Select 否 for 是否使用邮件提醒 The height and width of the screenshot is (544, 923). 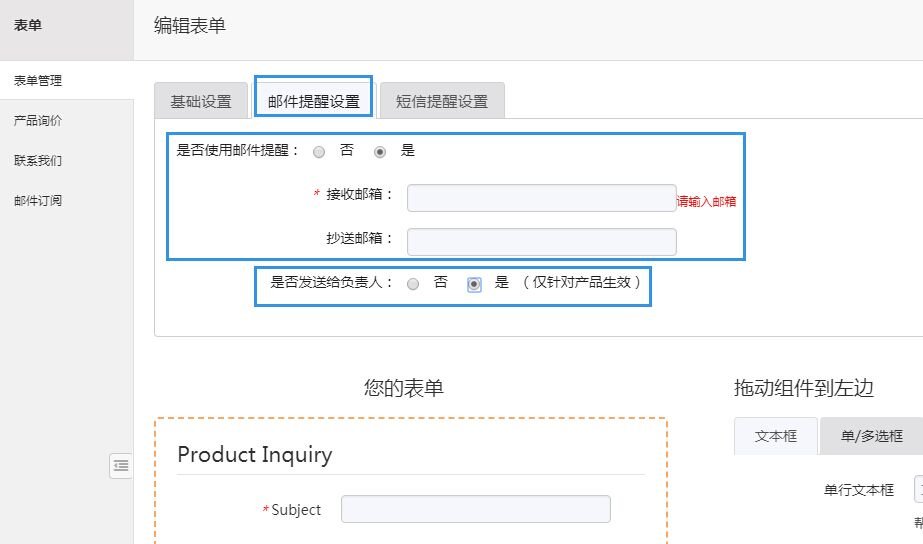319,152
